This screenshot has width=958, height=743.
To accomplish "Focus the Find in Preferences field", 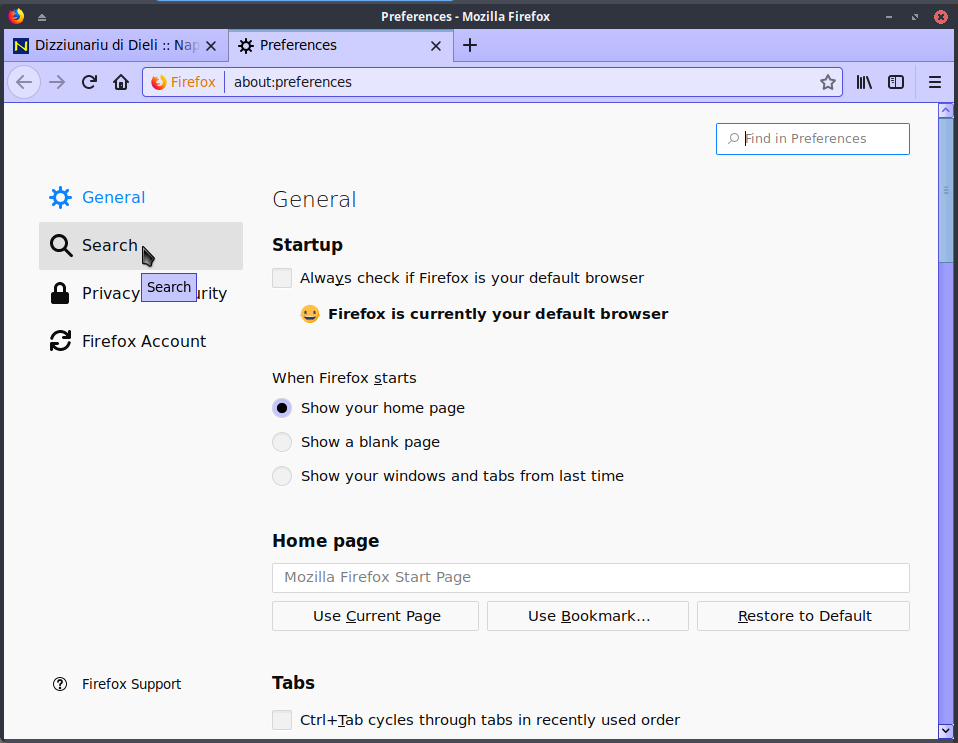I will pos(813,139).
